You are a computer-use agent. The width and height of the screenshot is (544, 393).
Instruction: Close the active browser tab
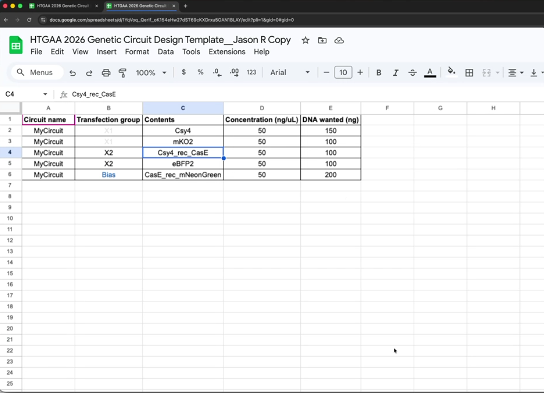[x=174, y=6]
